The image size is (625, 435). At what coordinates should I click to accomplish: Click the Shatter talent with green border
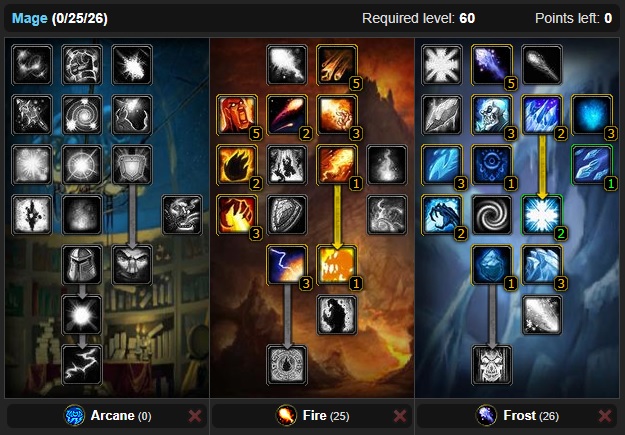pyautogui.click(x=542, y=215)
